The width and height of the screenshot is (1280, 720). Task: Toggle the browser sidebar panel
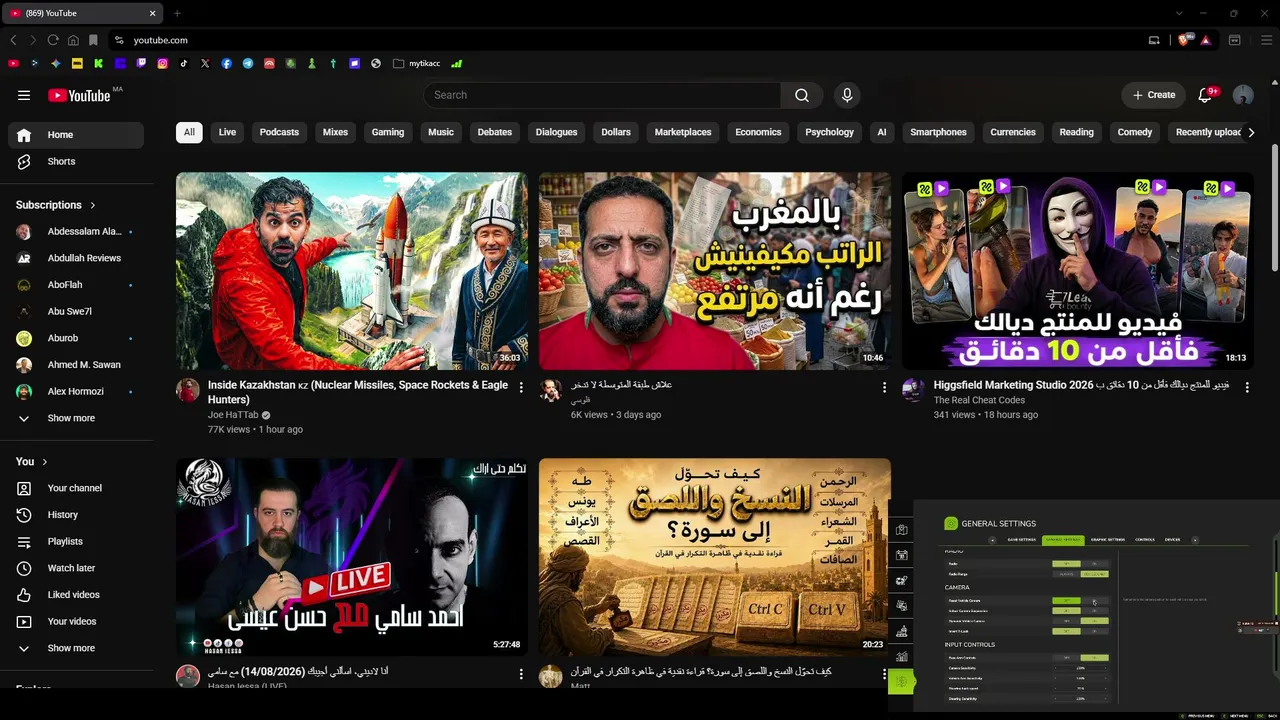pyautogui.click(x=1235, y=40)
